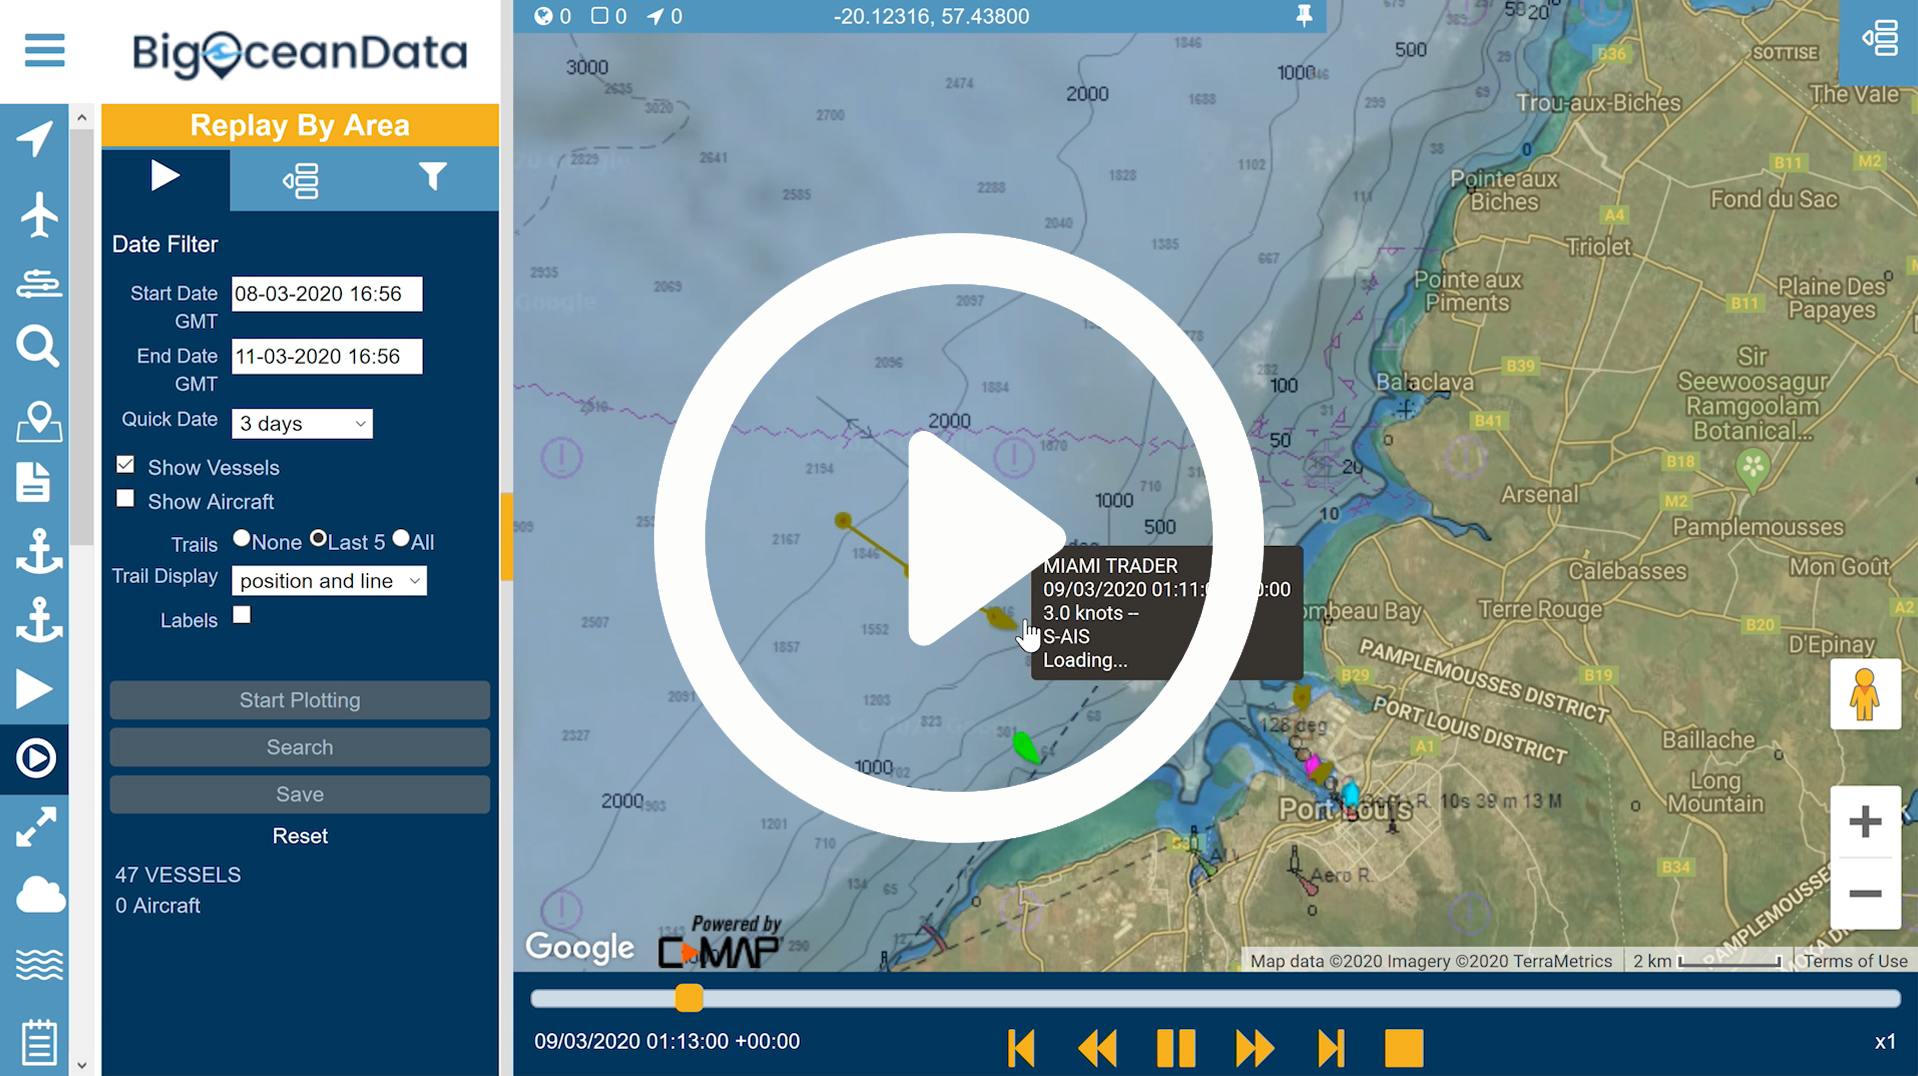Viewport: 1918px width, 1076px height.
Task: Click the Reset link
Action: click(300, 836)
